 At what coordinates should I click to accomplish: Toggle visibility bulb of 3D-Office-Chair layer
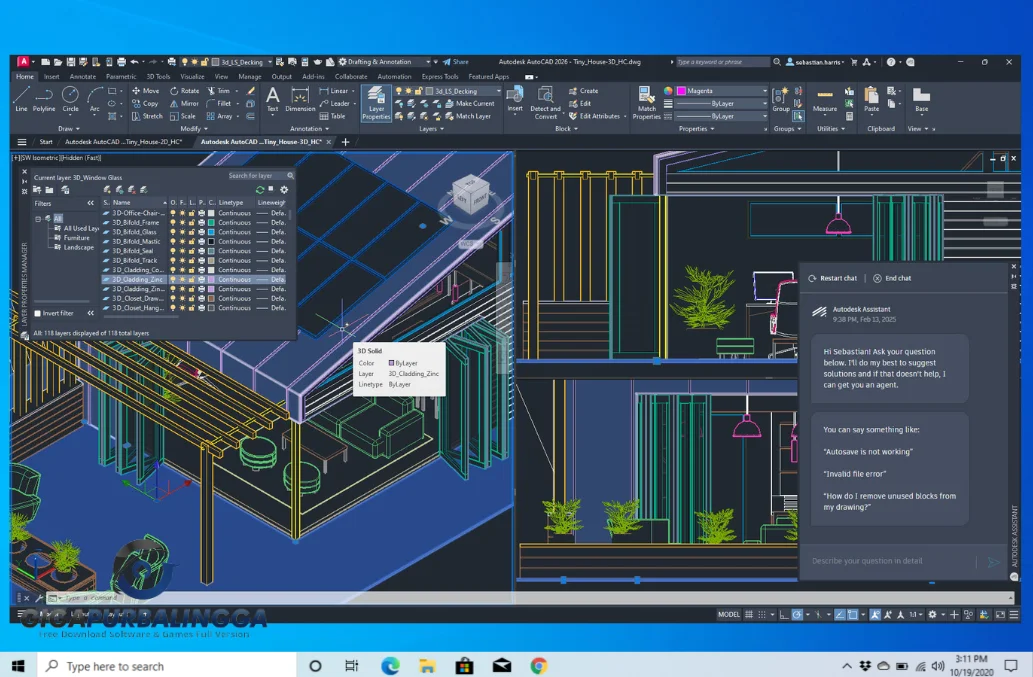(173, 213)
